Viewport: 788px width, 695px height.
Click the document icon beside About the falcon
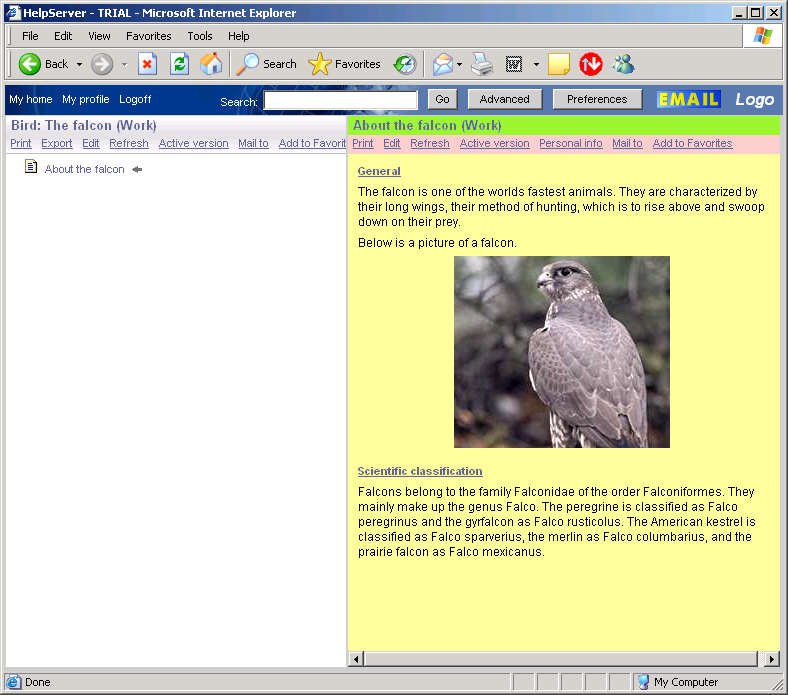pos(31,166)
